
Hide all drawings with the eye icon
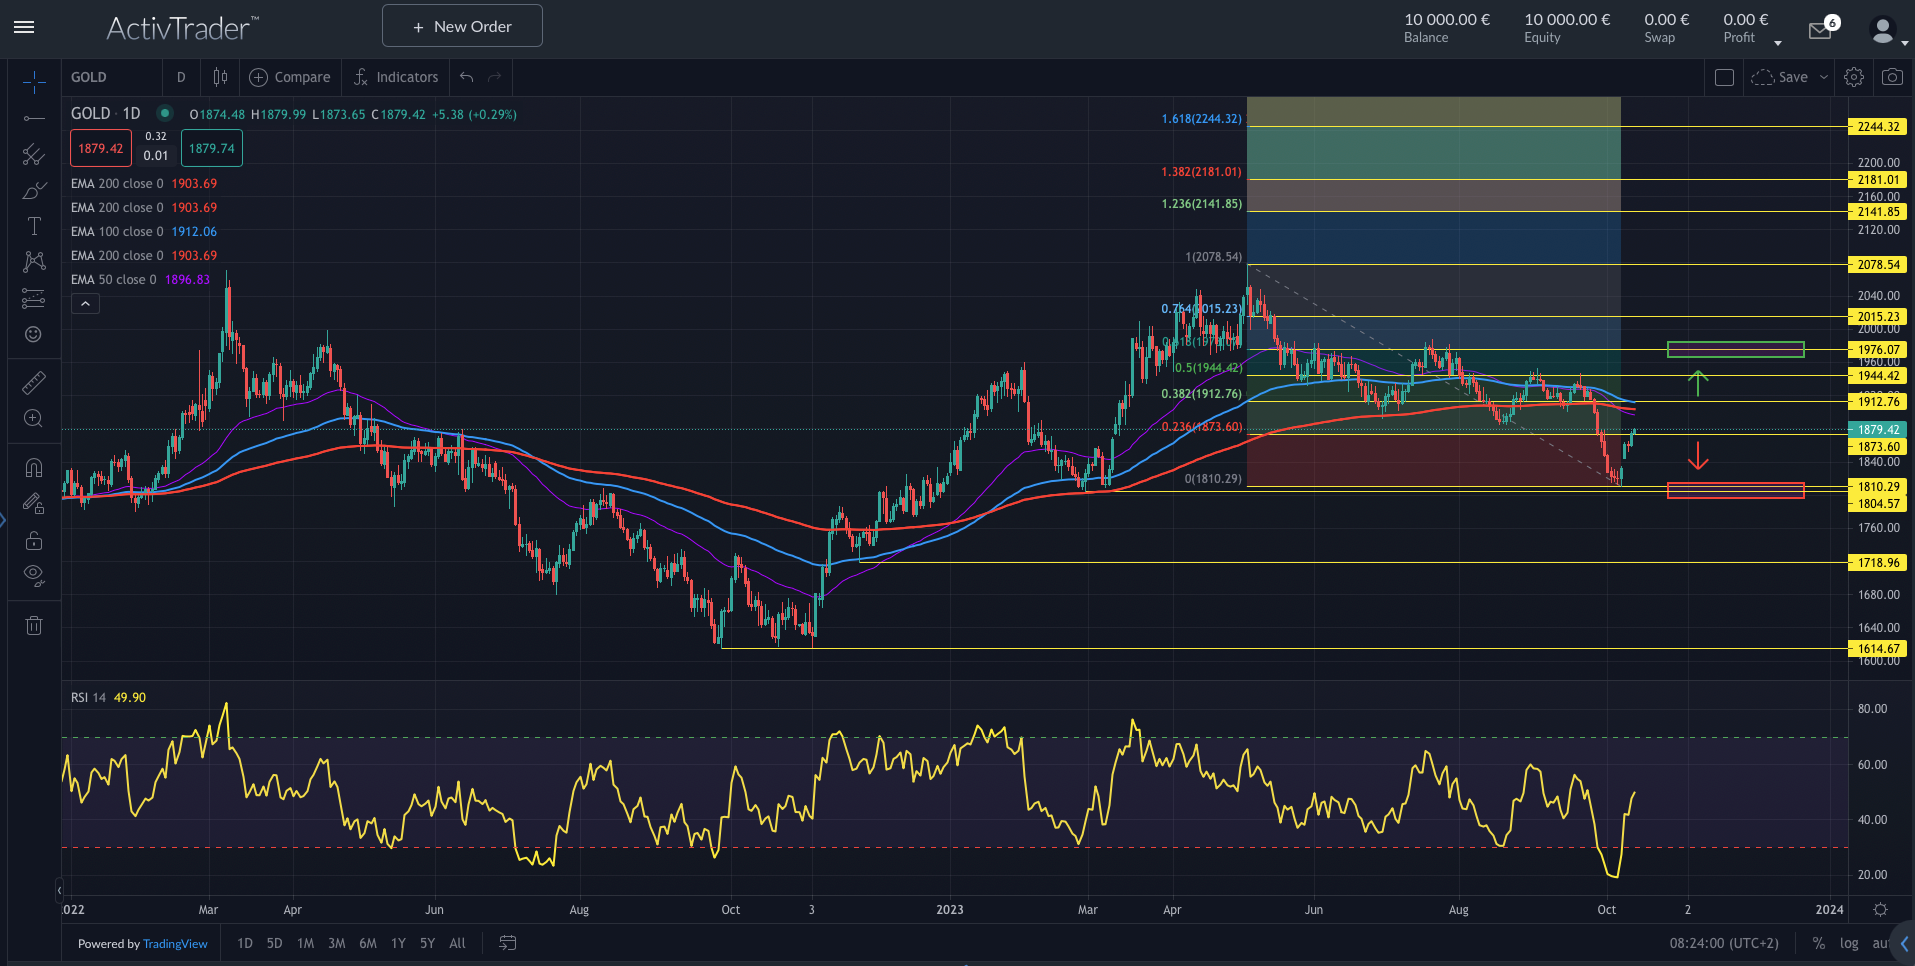coord(33,575)
